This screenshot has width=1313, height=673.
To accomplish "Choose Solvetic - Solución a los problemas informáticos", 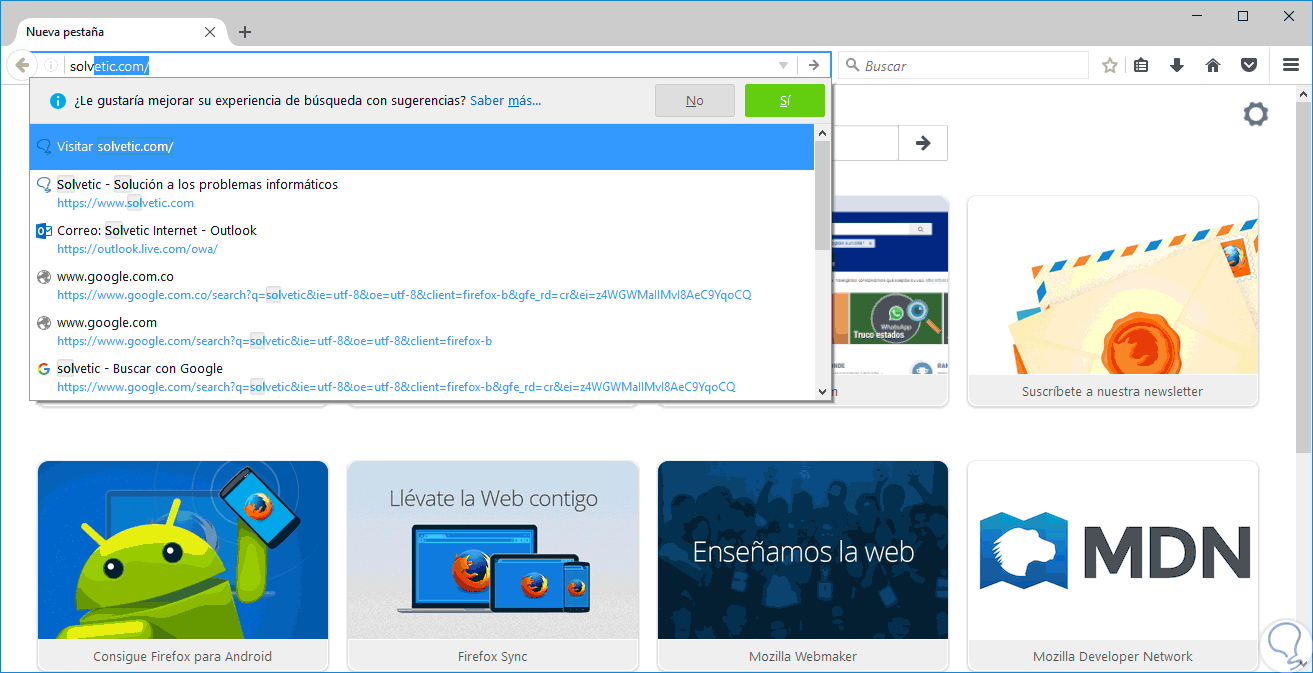I will tap(422, 193).
